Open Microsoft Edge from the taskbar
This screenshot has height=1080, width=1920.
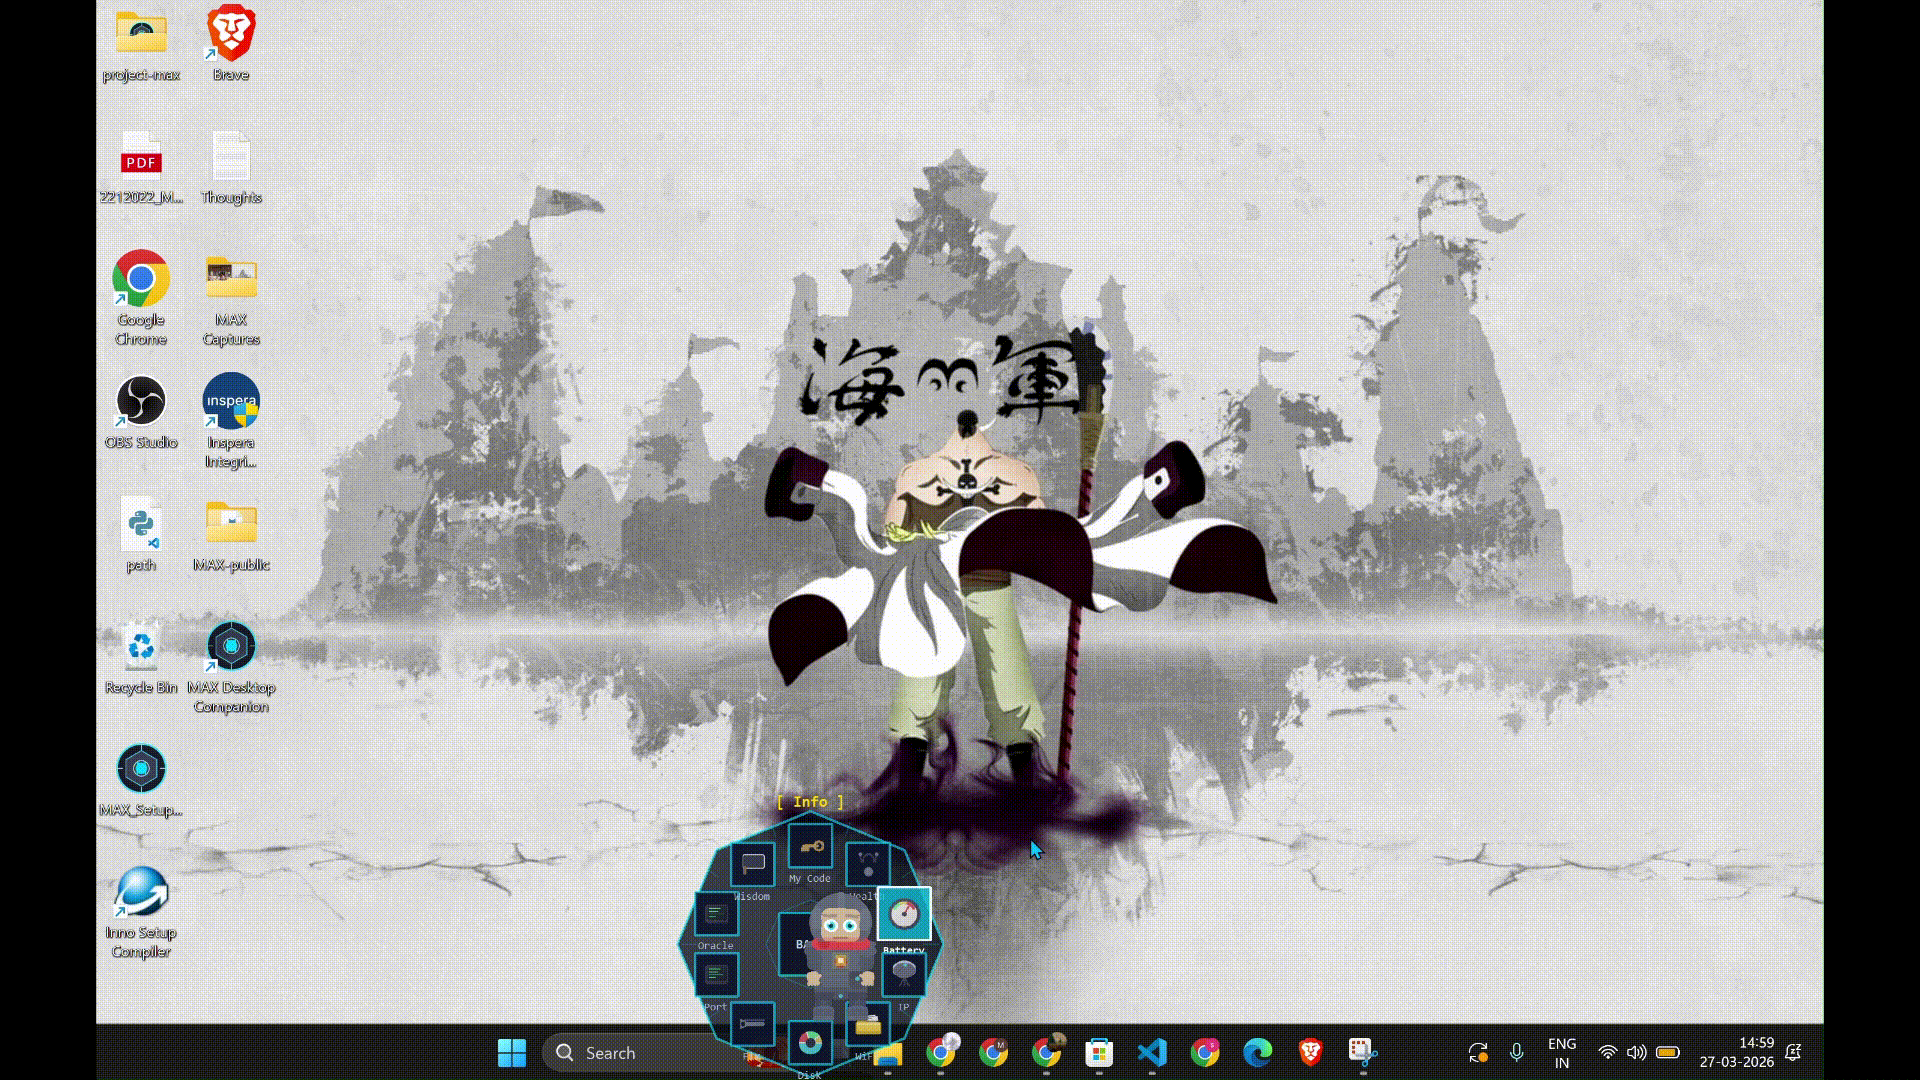tap(1258, 1052)
